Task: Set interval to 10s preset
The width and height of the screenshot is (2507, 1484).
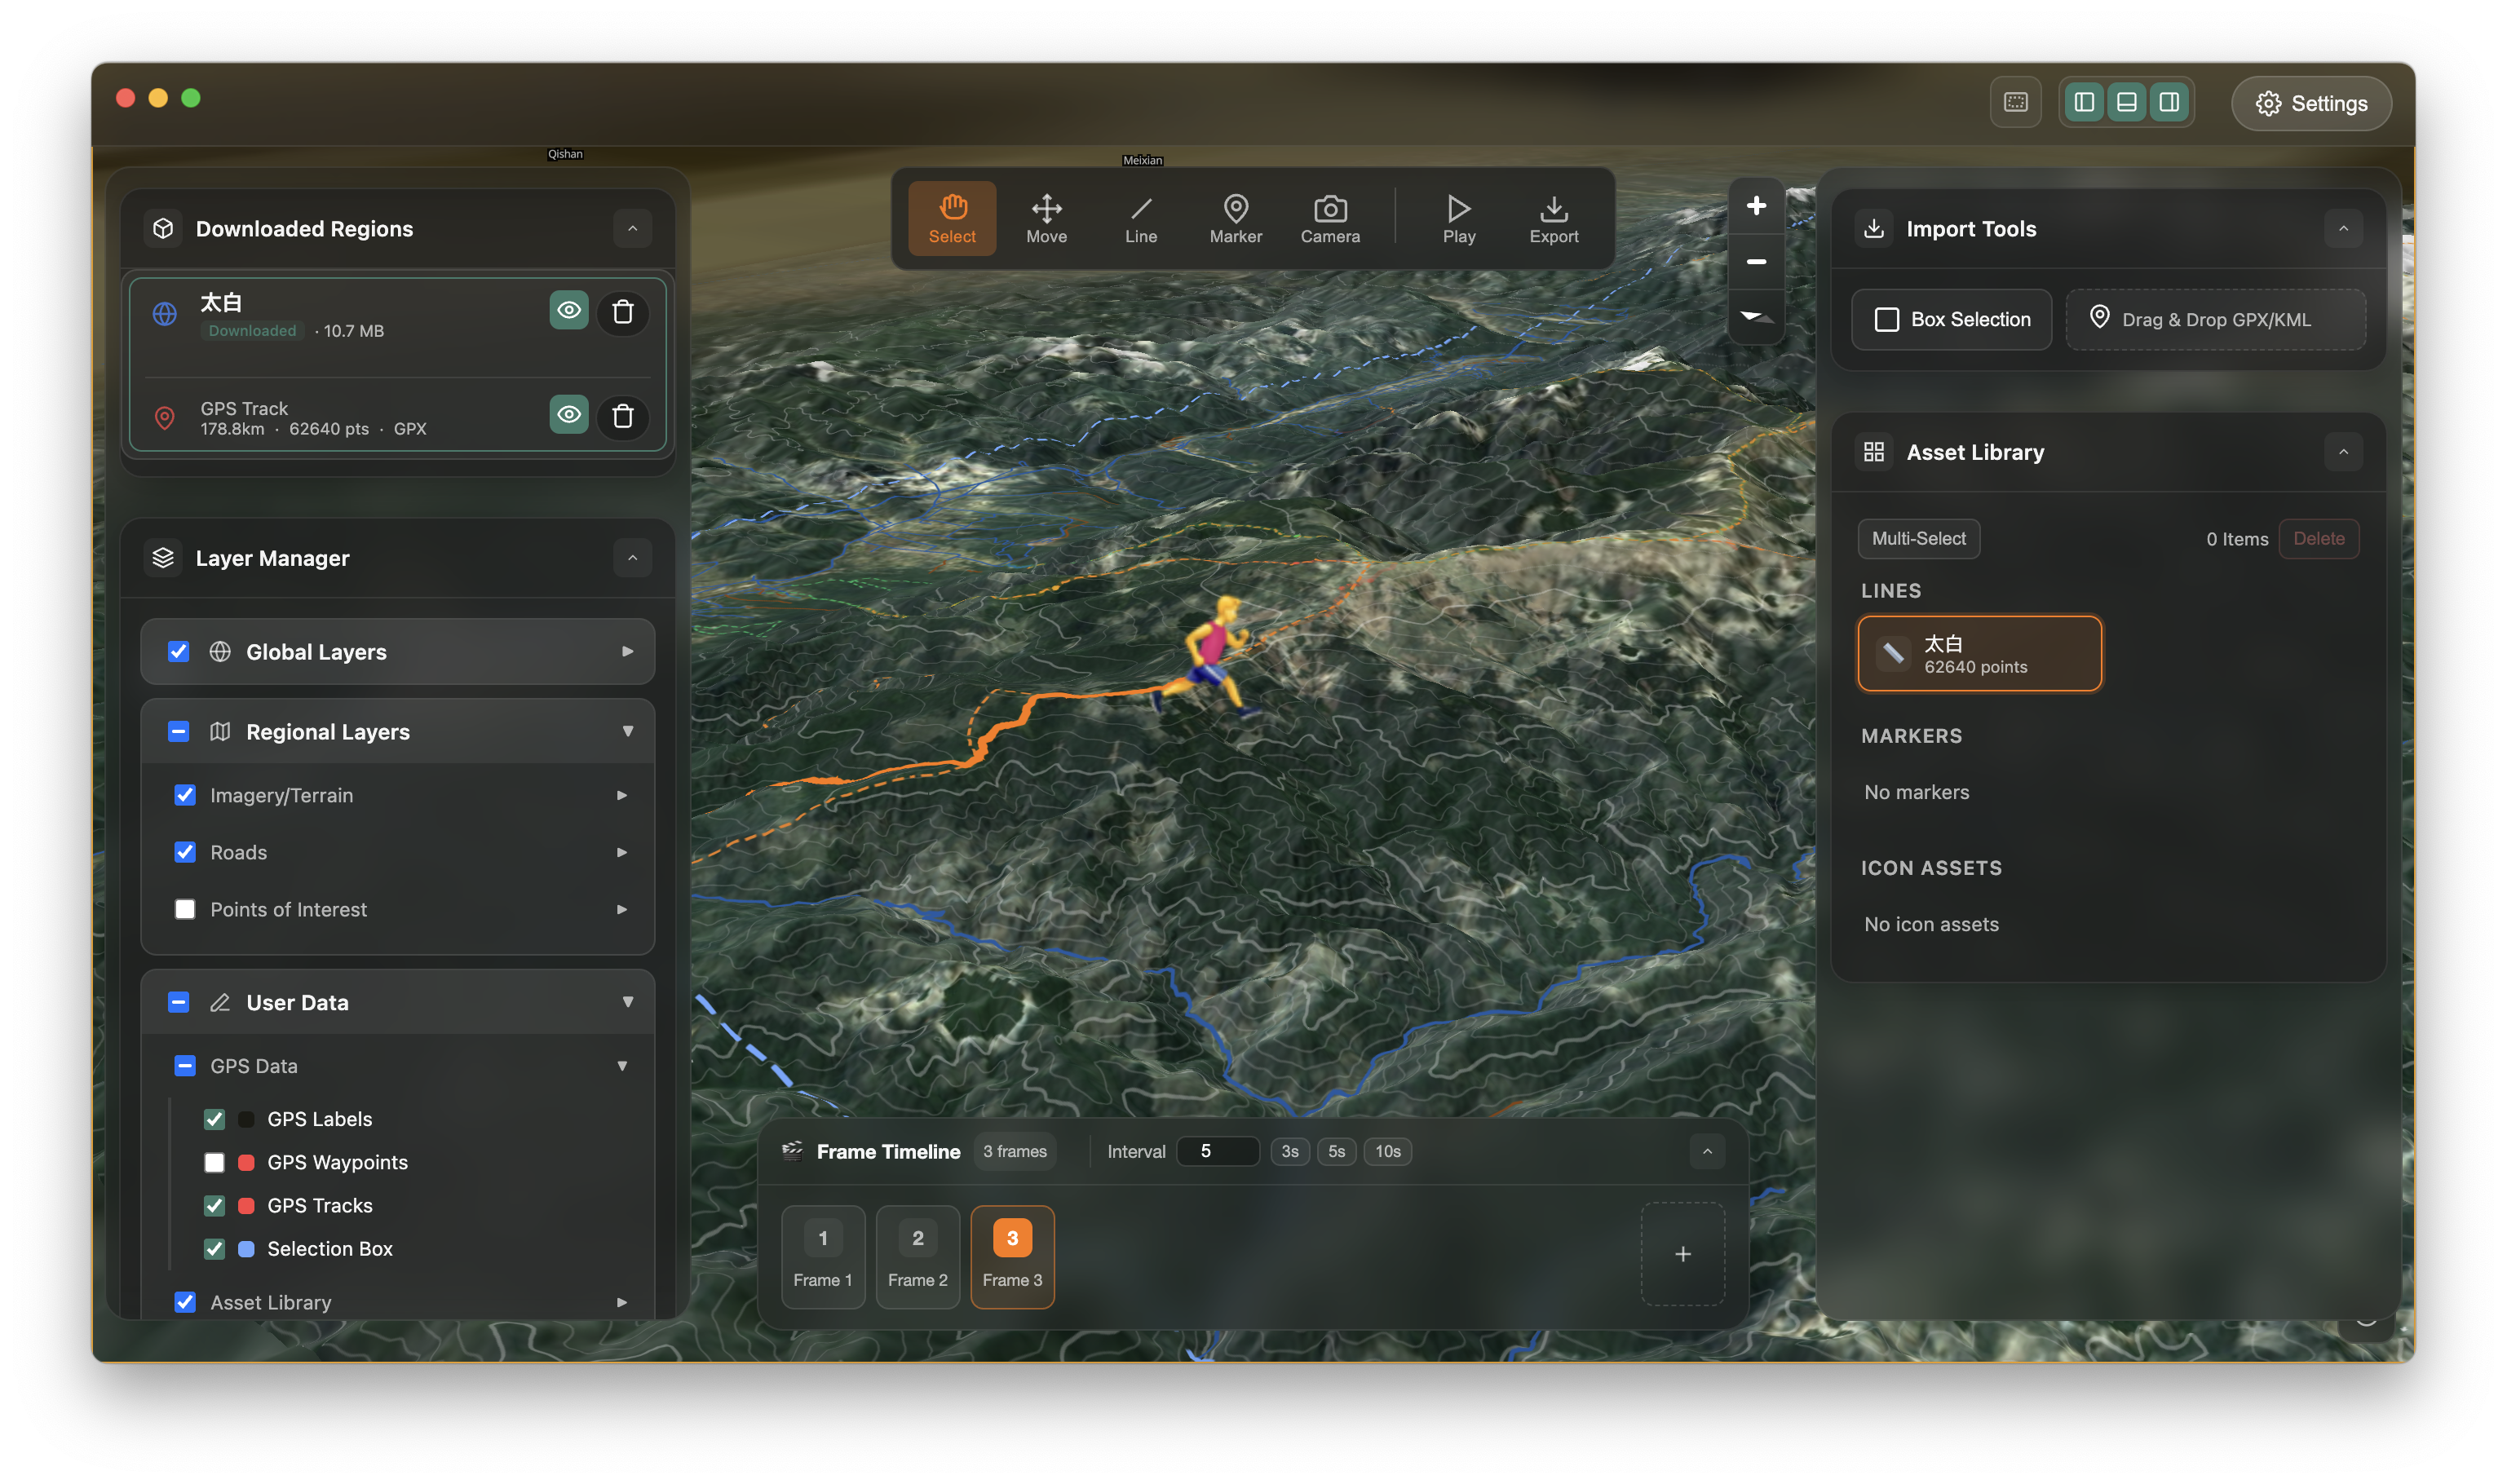Action: [x=1387, y=1151]
